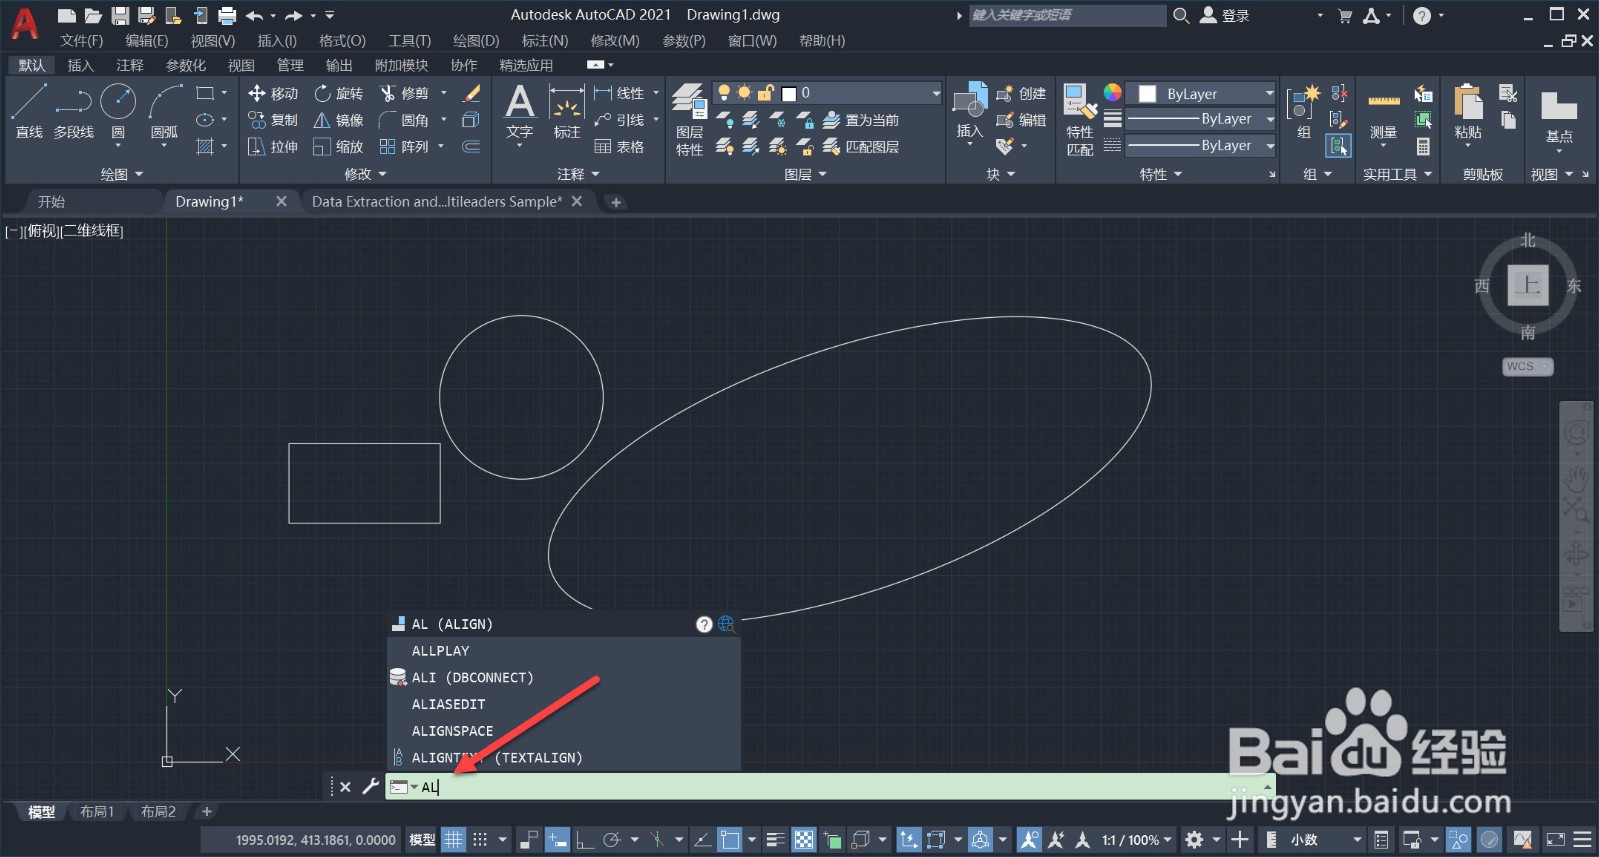The image size is (1599, 857).
Task: Open Layer Properties (图层特性)
Action: [x=689, y=120]
